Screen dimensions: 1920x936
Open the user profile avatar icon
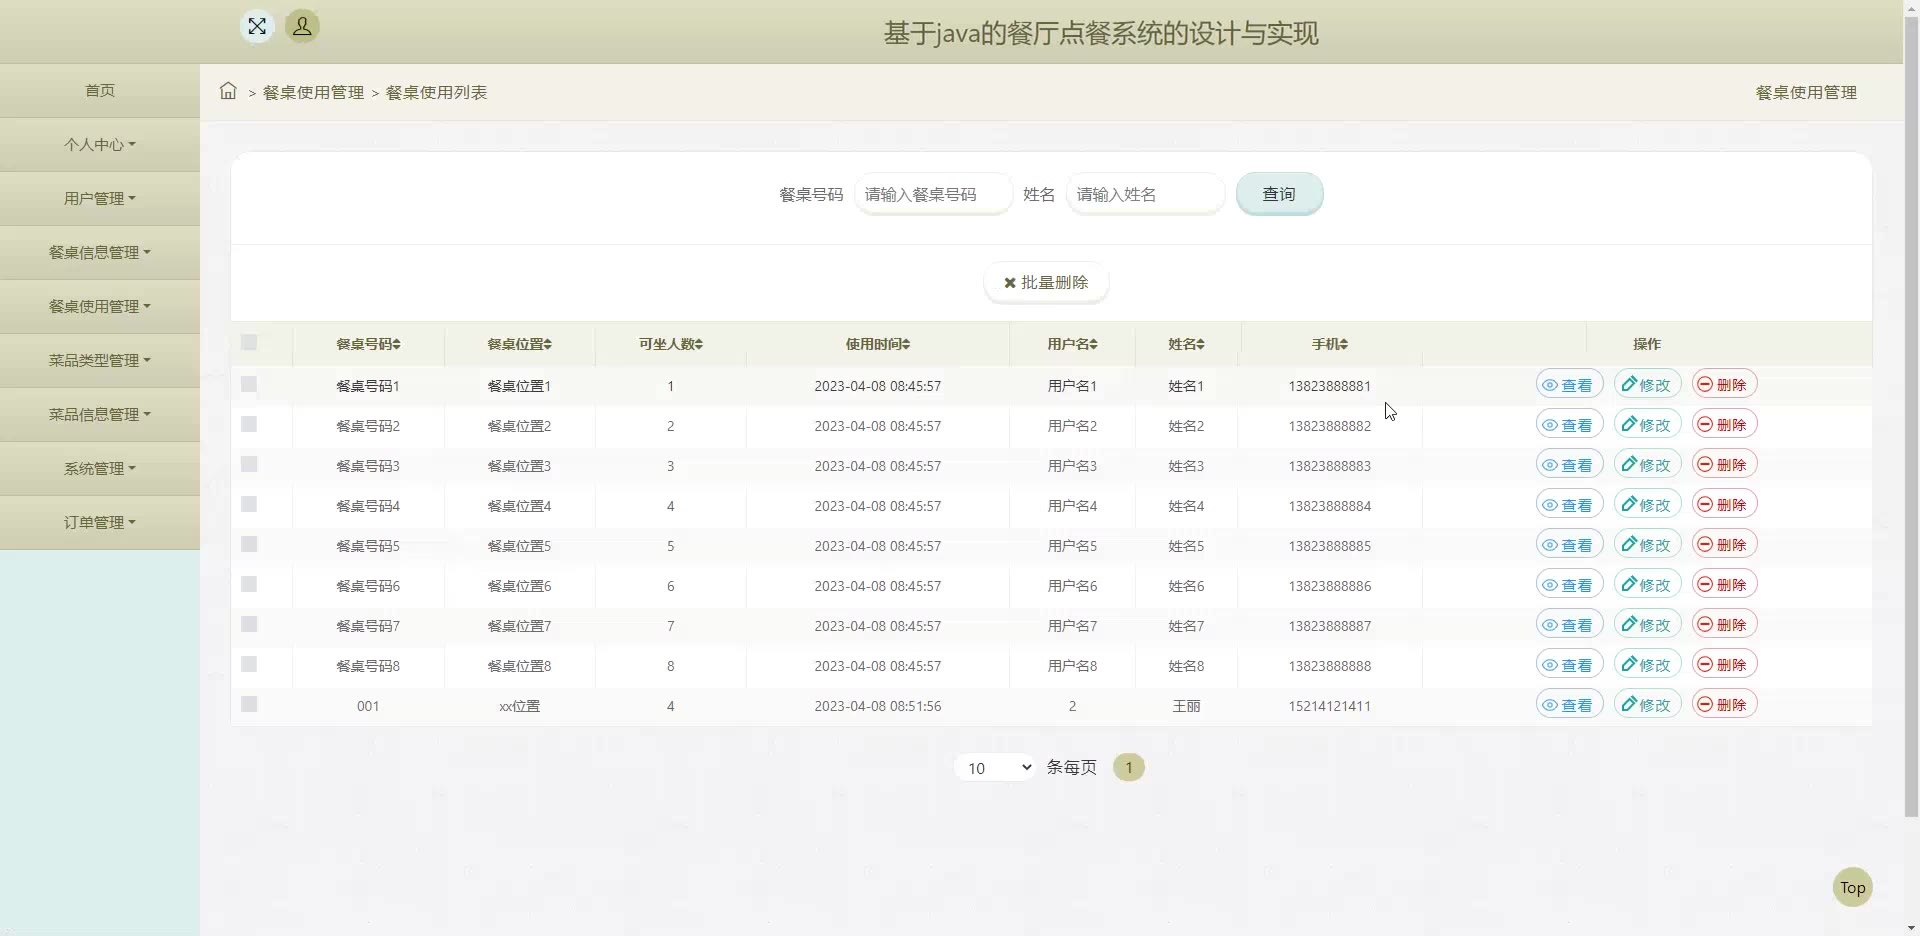click(x=302, y=26)
